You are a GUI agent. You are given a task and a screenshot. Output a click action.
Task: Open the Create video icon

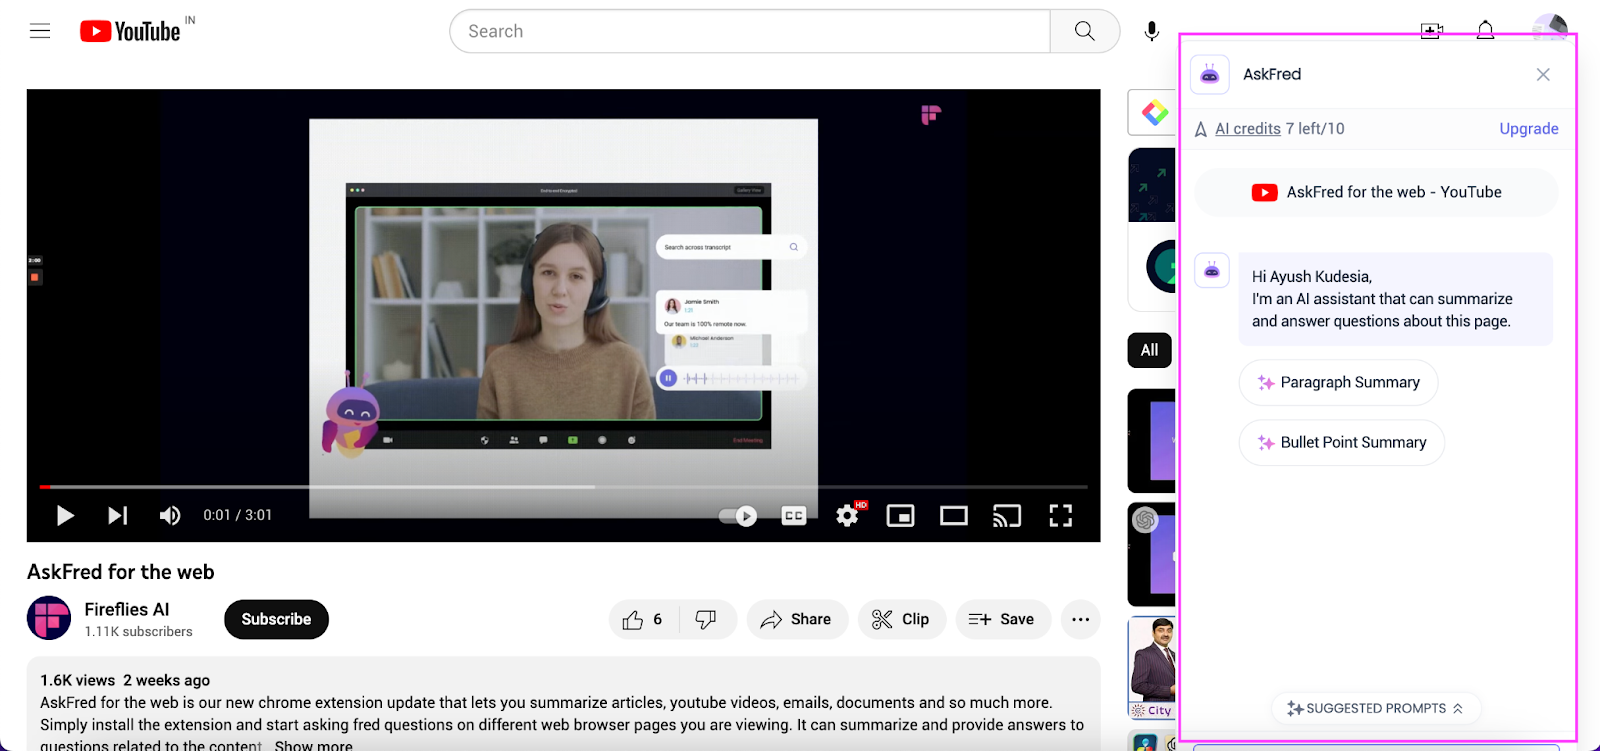tap(1431, 31)
